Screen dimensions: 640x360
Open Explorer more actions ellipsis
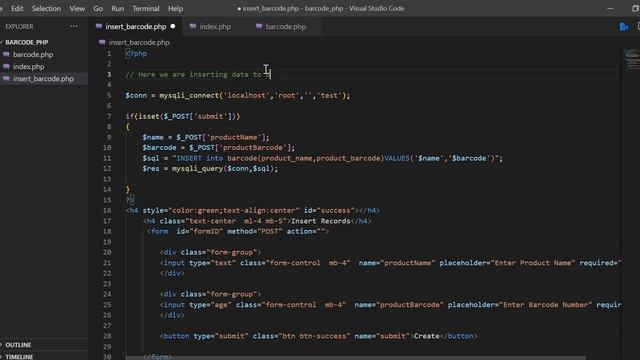(x=73, y=27)
